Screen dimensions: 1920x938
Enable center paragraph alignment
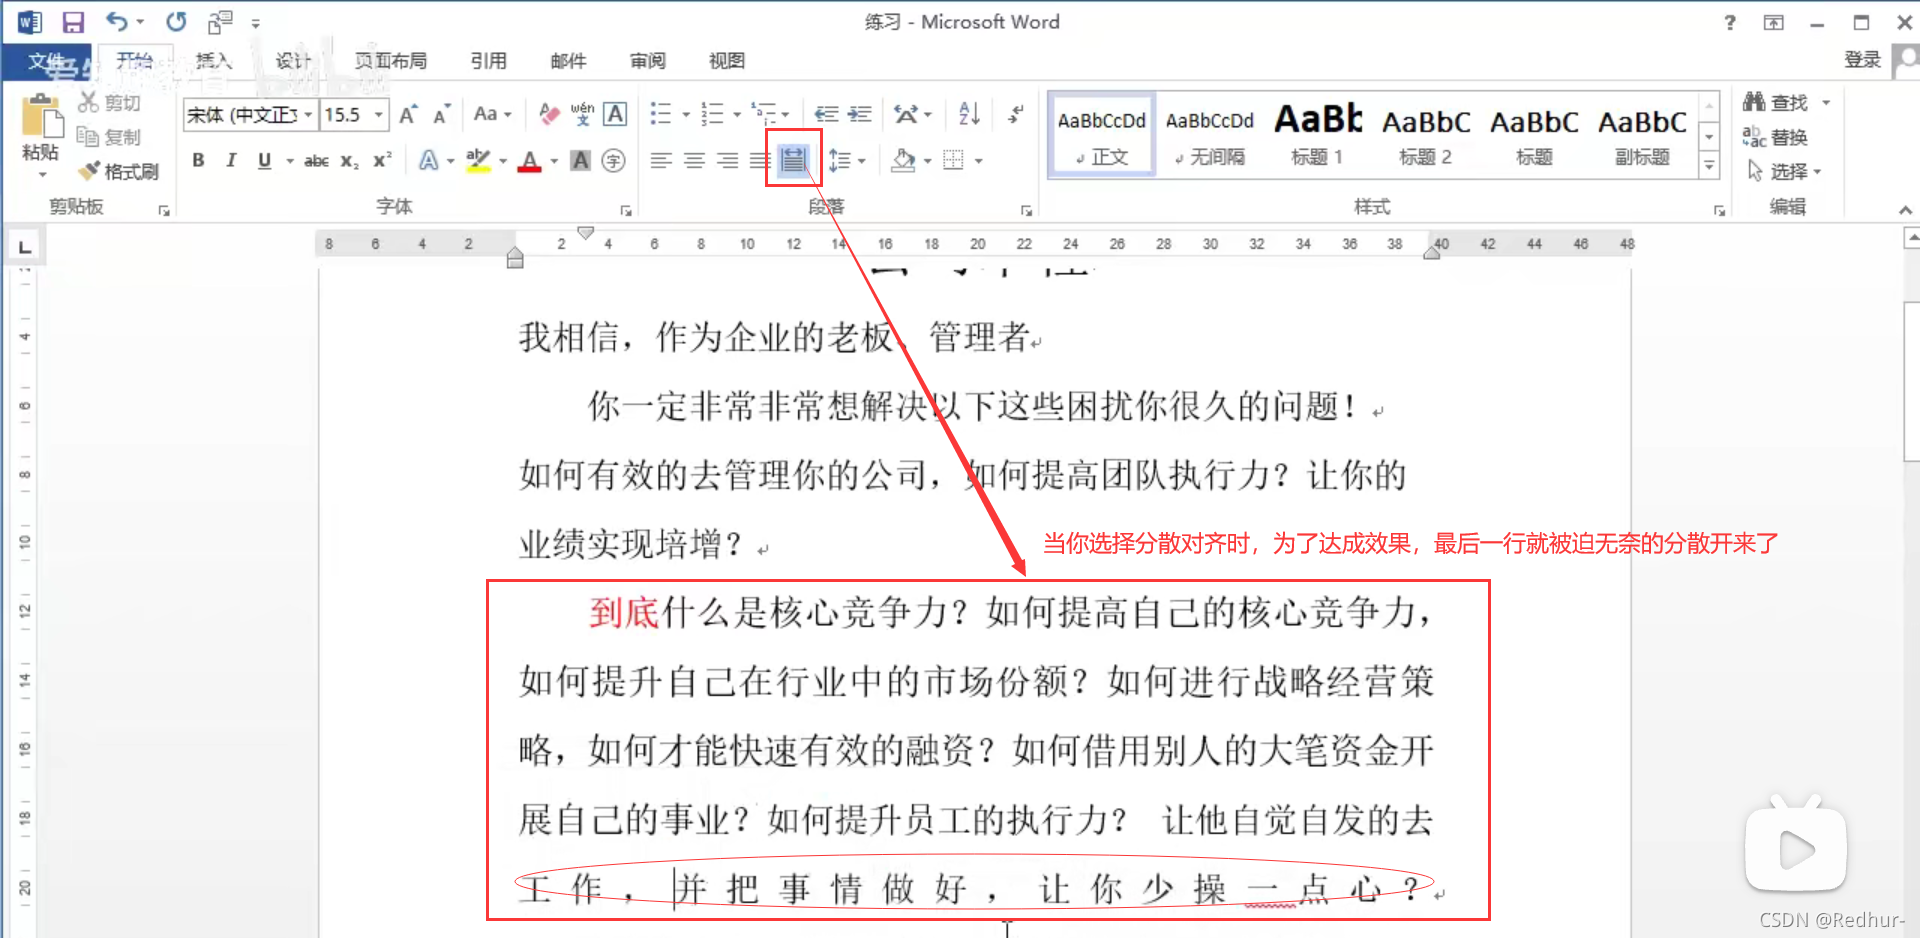pyautogui.click(x=694, y=161)
